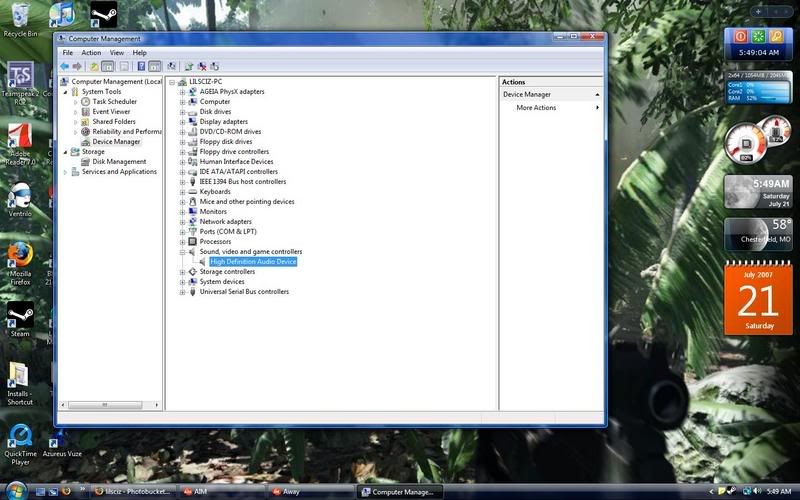Select Shared Folders in the console tree
This screenshot has height=500, width=800.
point(114,121)
